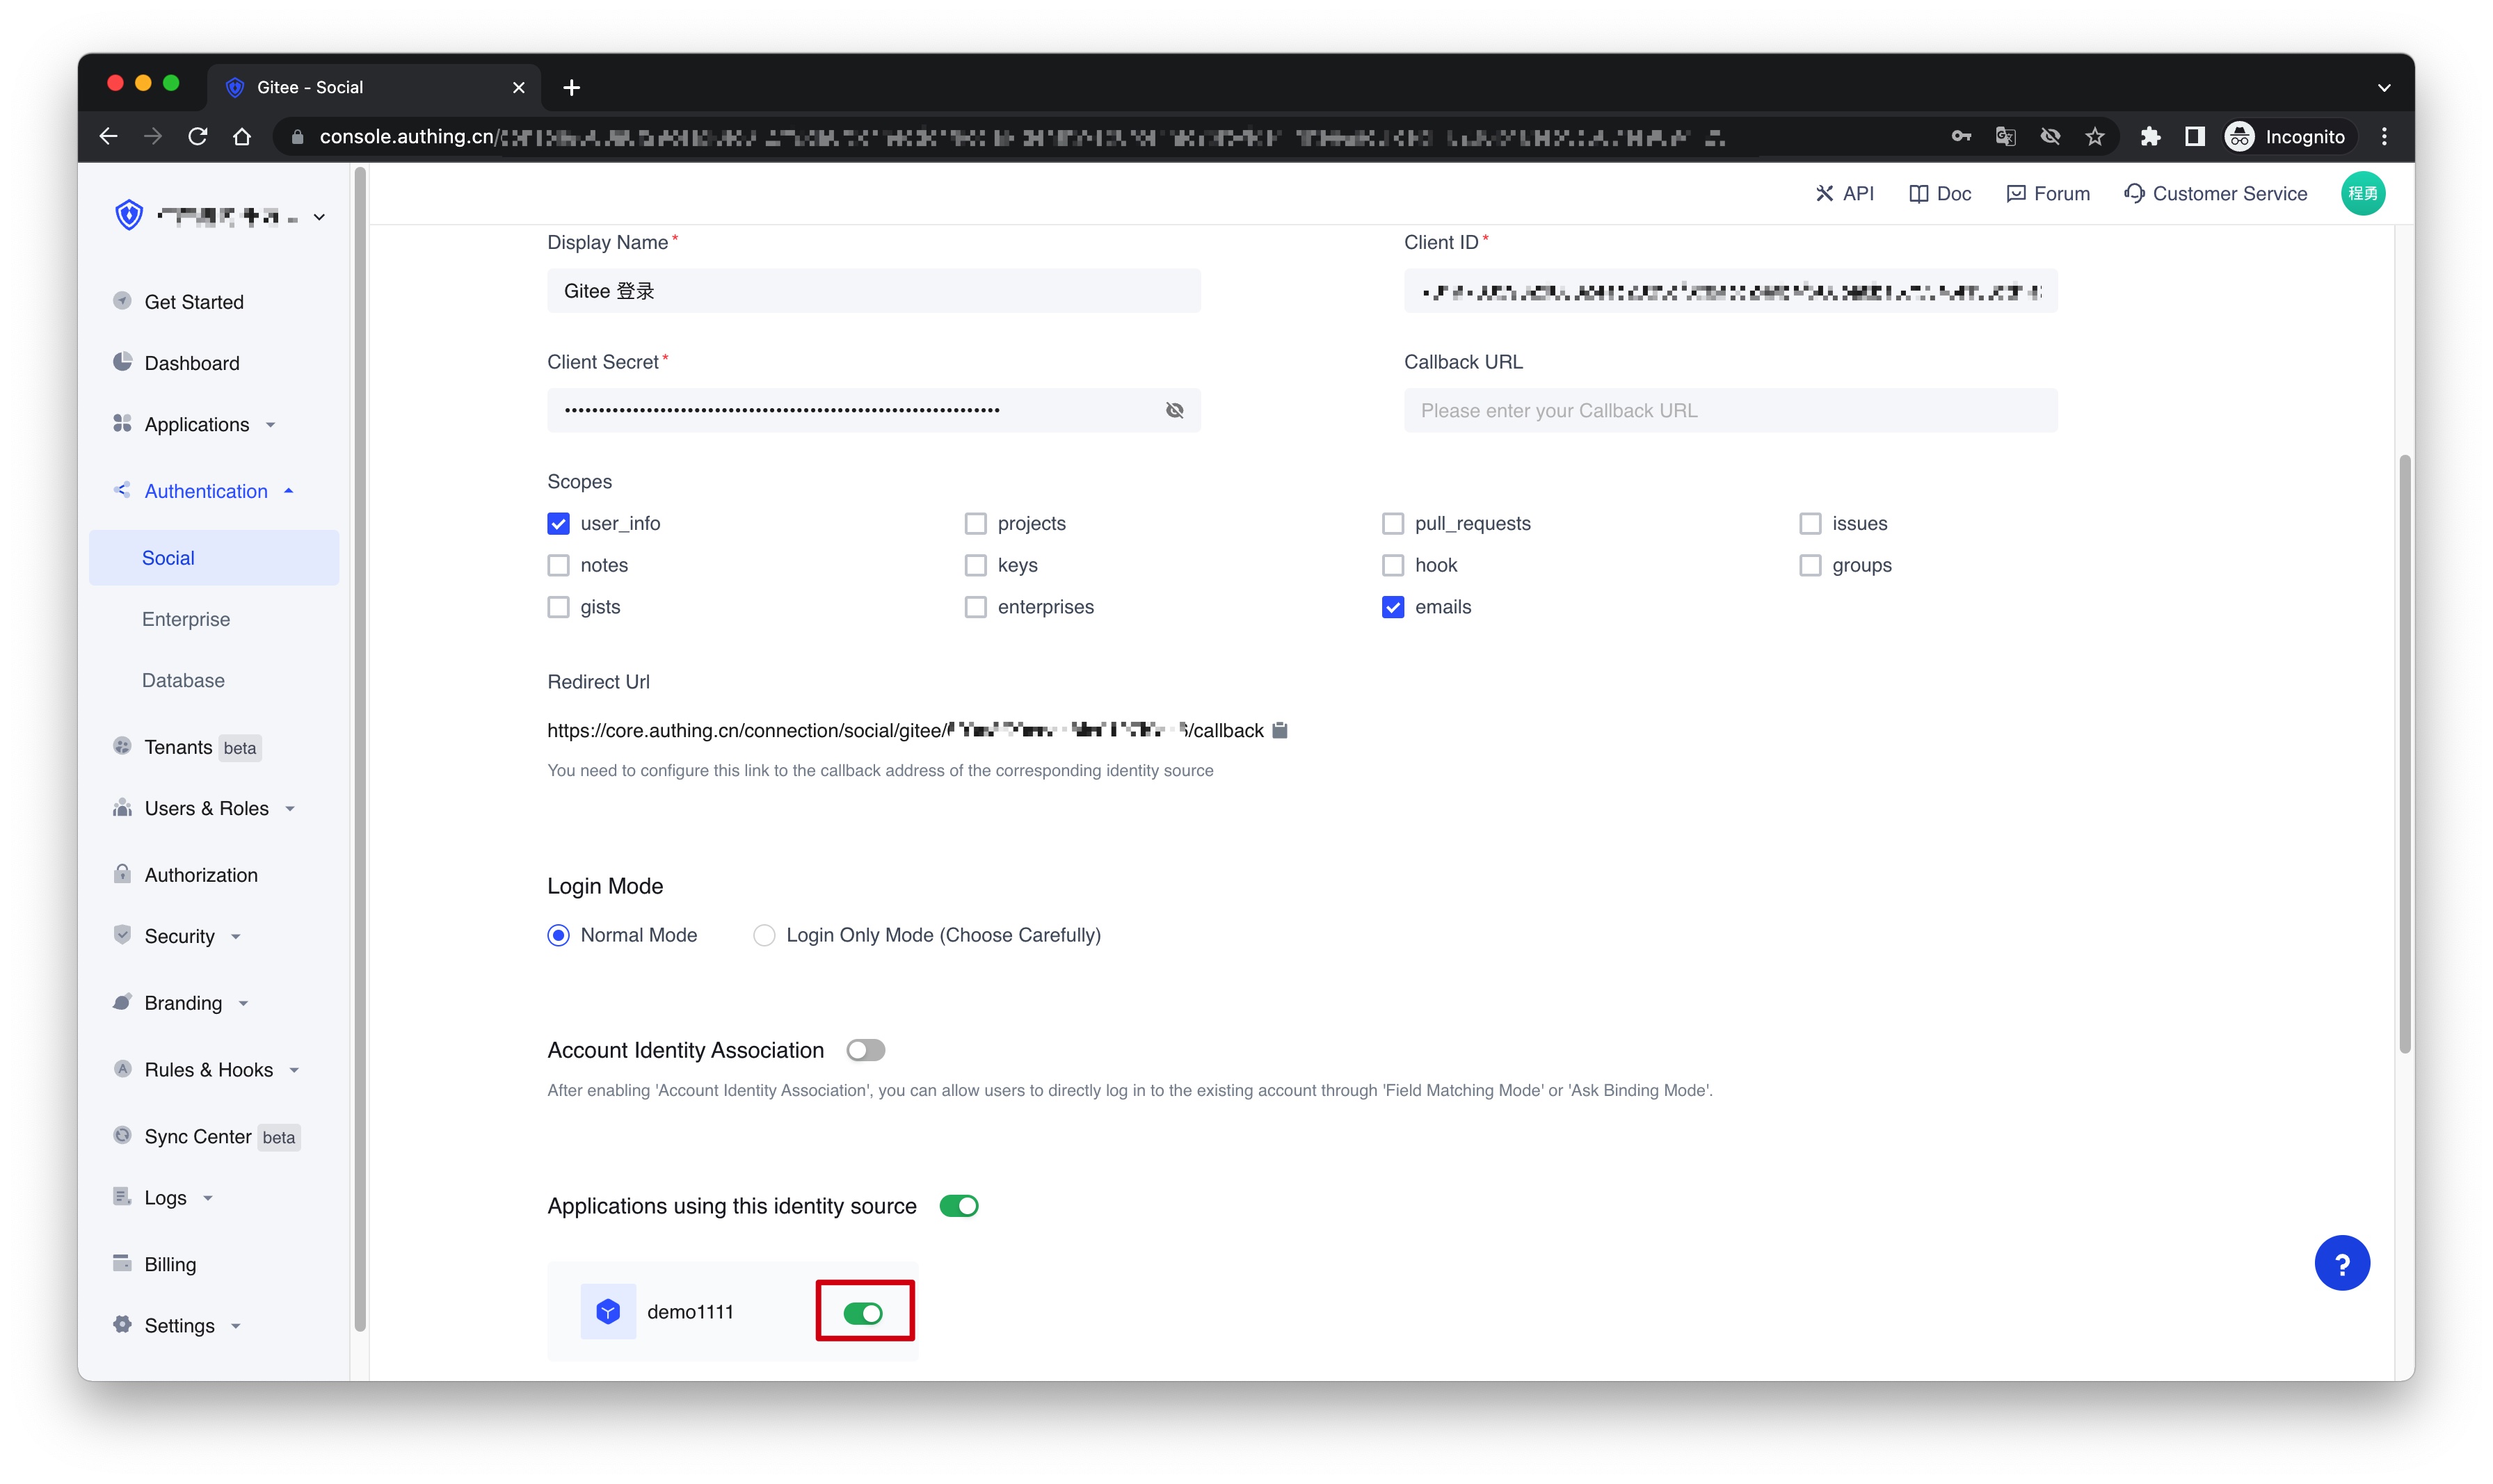The width and height of the screenshot is (2493, 1484).
Task: Reveal Client Secret with the eye icon
Action: 1174,410
